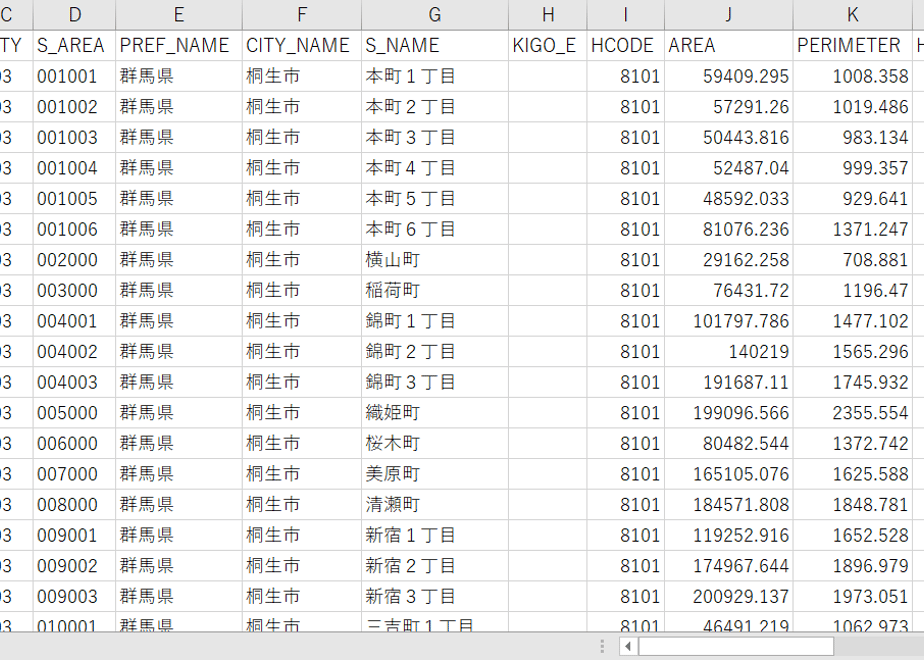Select AREA value 165105.076
This screenshot has width=924, height=660.
(728, 474)
